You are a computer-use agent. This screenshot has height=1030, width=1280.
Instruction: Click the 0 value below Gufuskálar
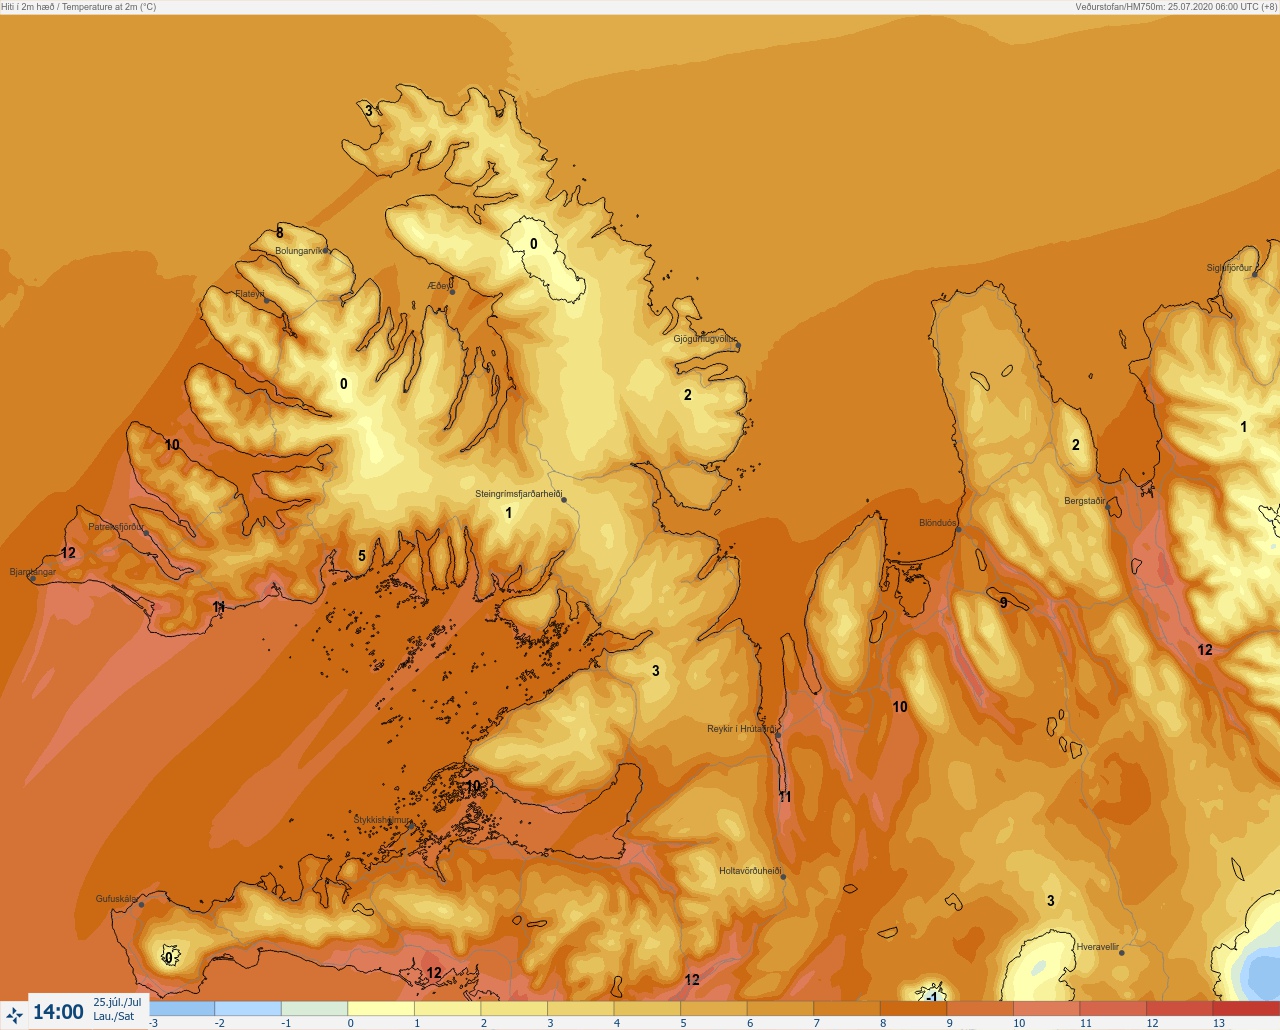pyautogui.click(x=168, y=958)
